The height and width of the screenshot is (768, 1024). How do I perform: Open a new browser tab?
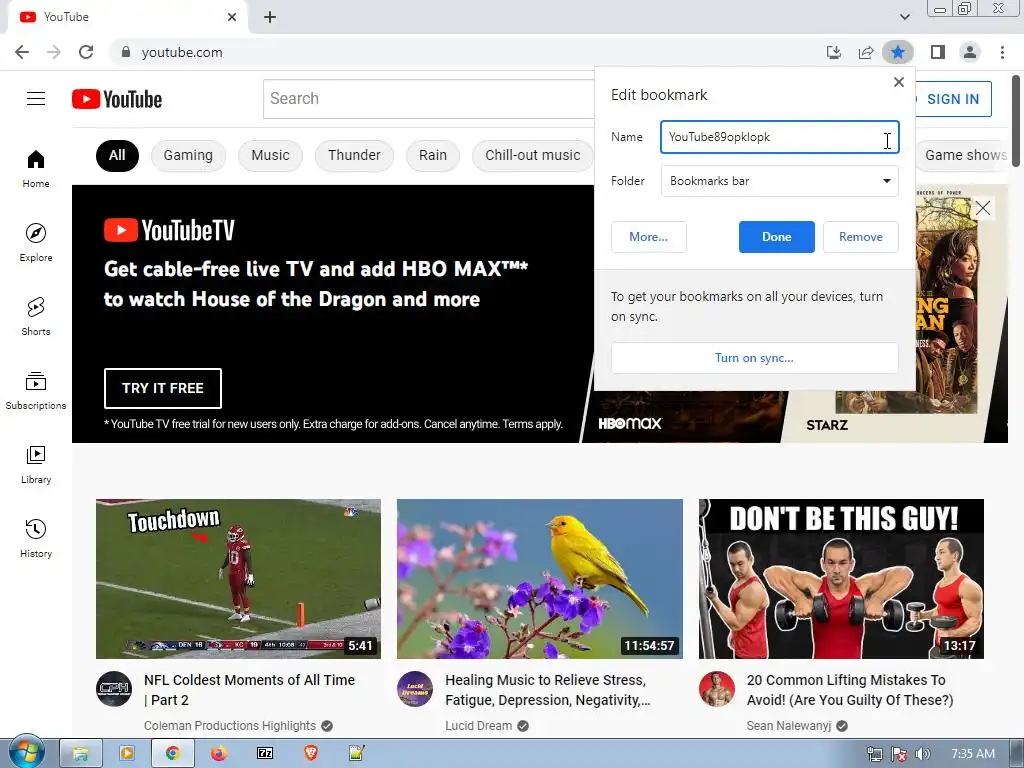270,17
